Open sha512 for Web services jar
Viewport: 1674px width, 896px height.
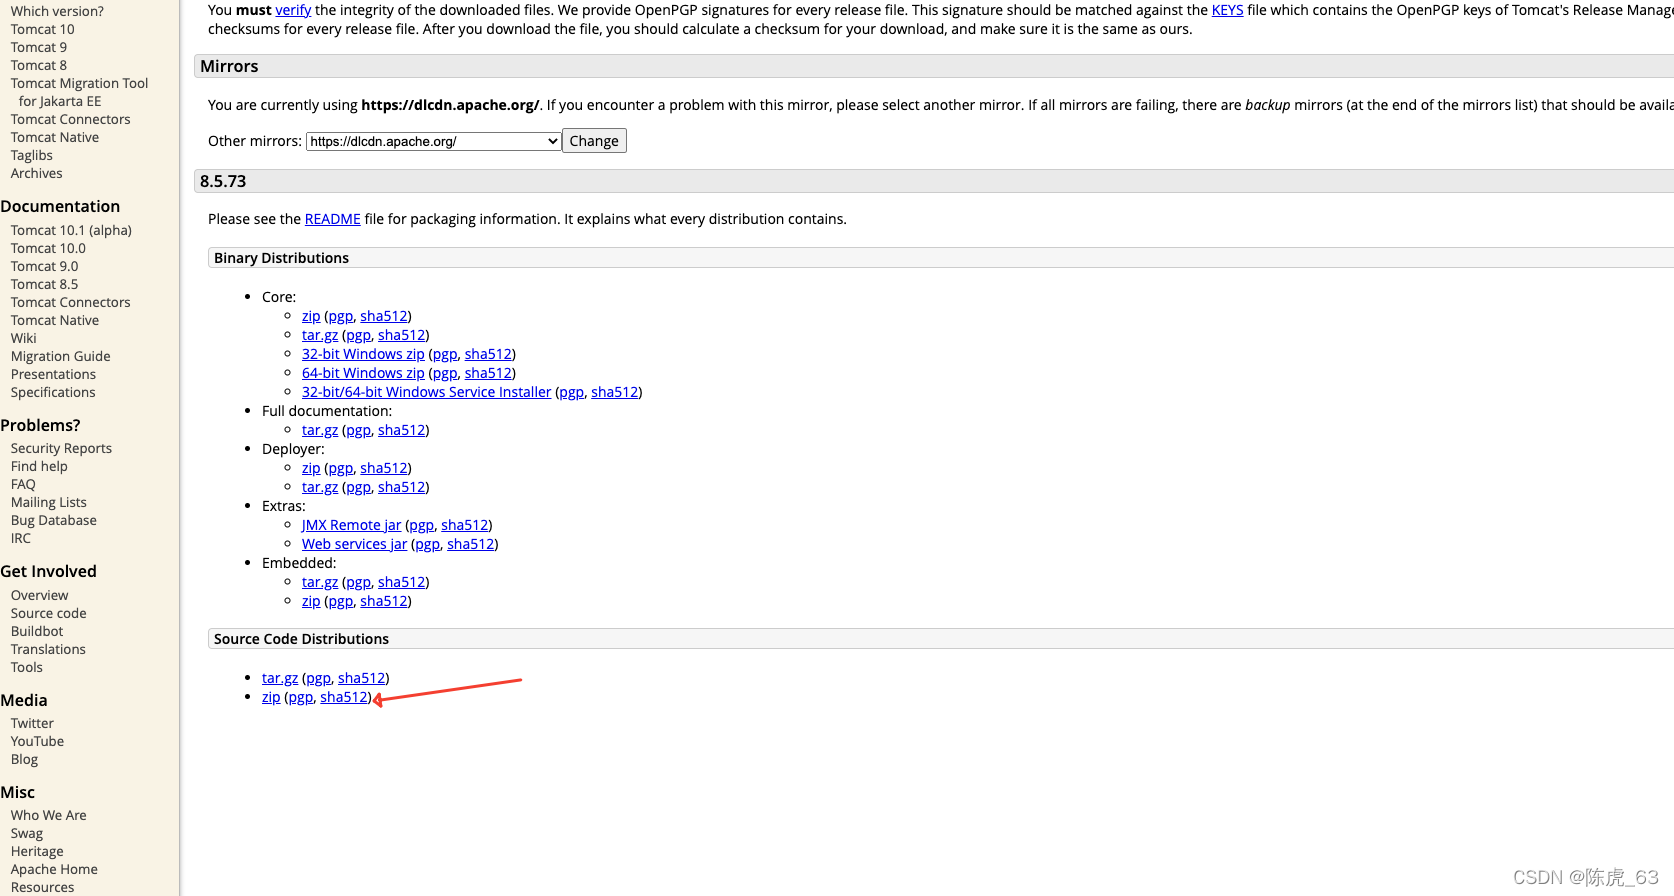tap(470, 544)
